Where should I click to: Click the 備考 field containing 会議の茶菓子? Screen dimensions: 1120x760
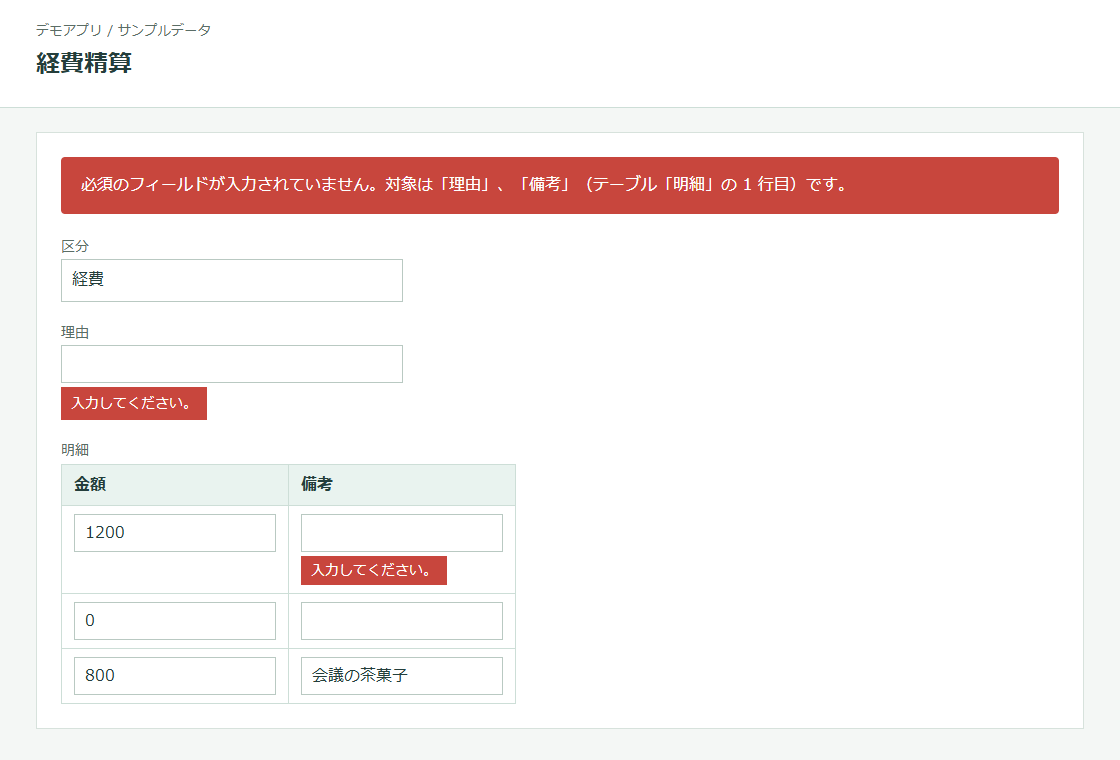pyautogui.click(x=401, y=676)
